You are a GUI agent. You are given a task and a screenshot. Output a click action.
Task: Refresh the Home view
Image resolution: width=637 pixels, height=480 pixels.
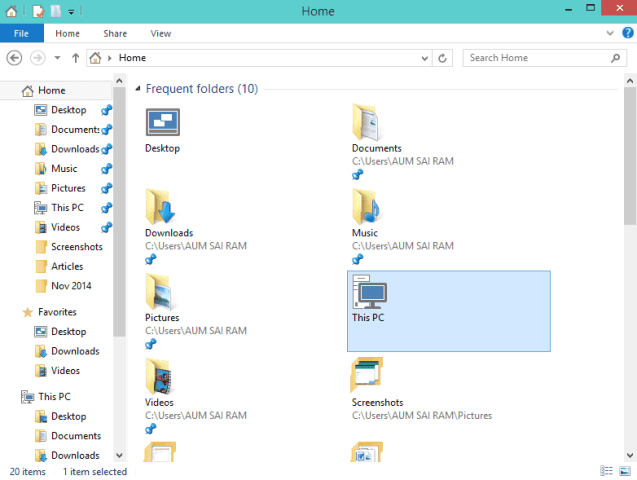pyautogui.click(x=442, y=58)
